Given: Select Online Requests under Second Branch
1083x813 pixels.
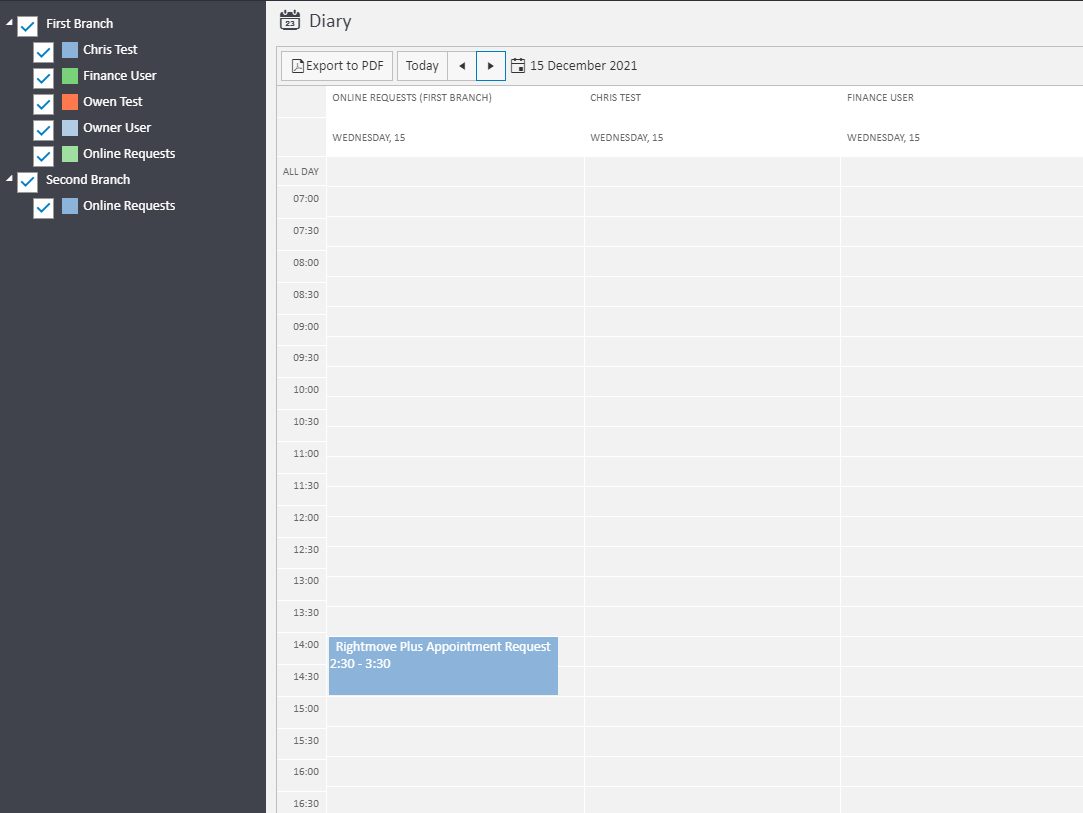Looking at the screenshot, I should [129, 206].
